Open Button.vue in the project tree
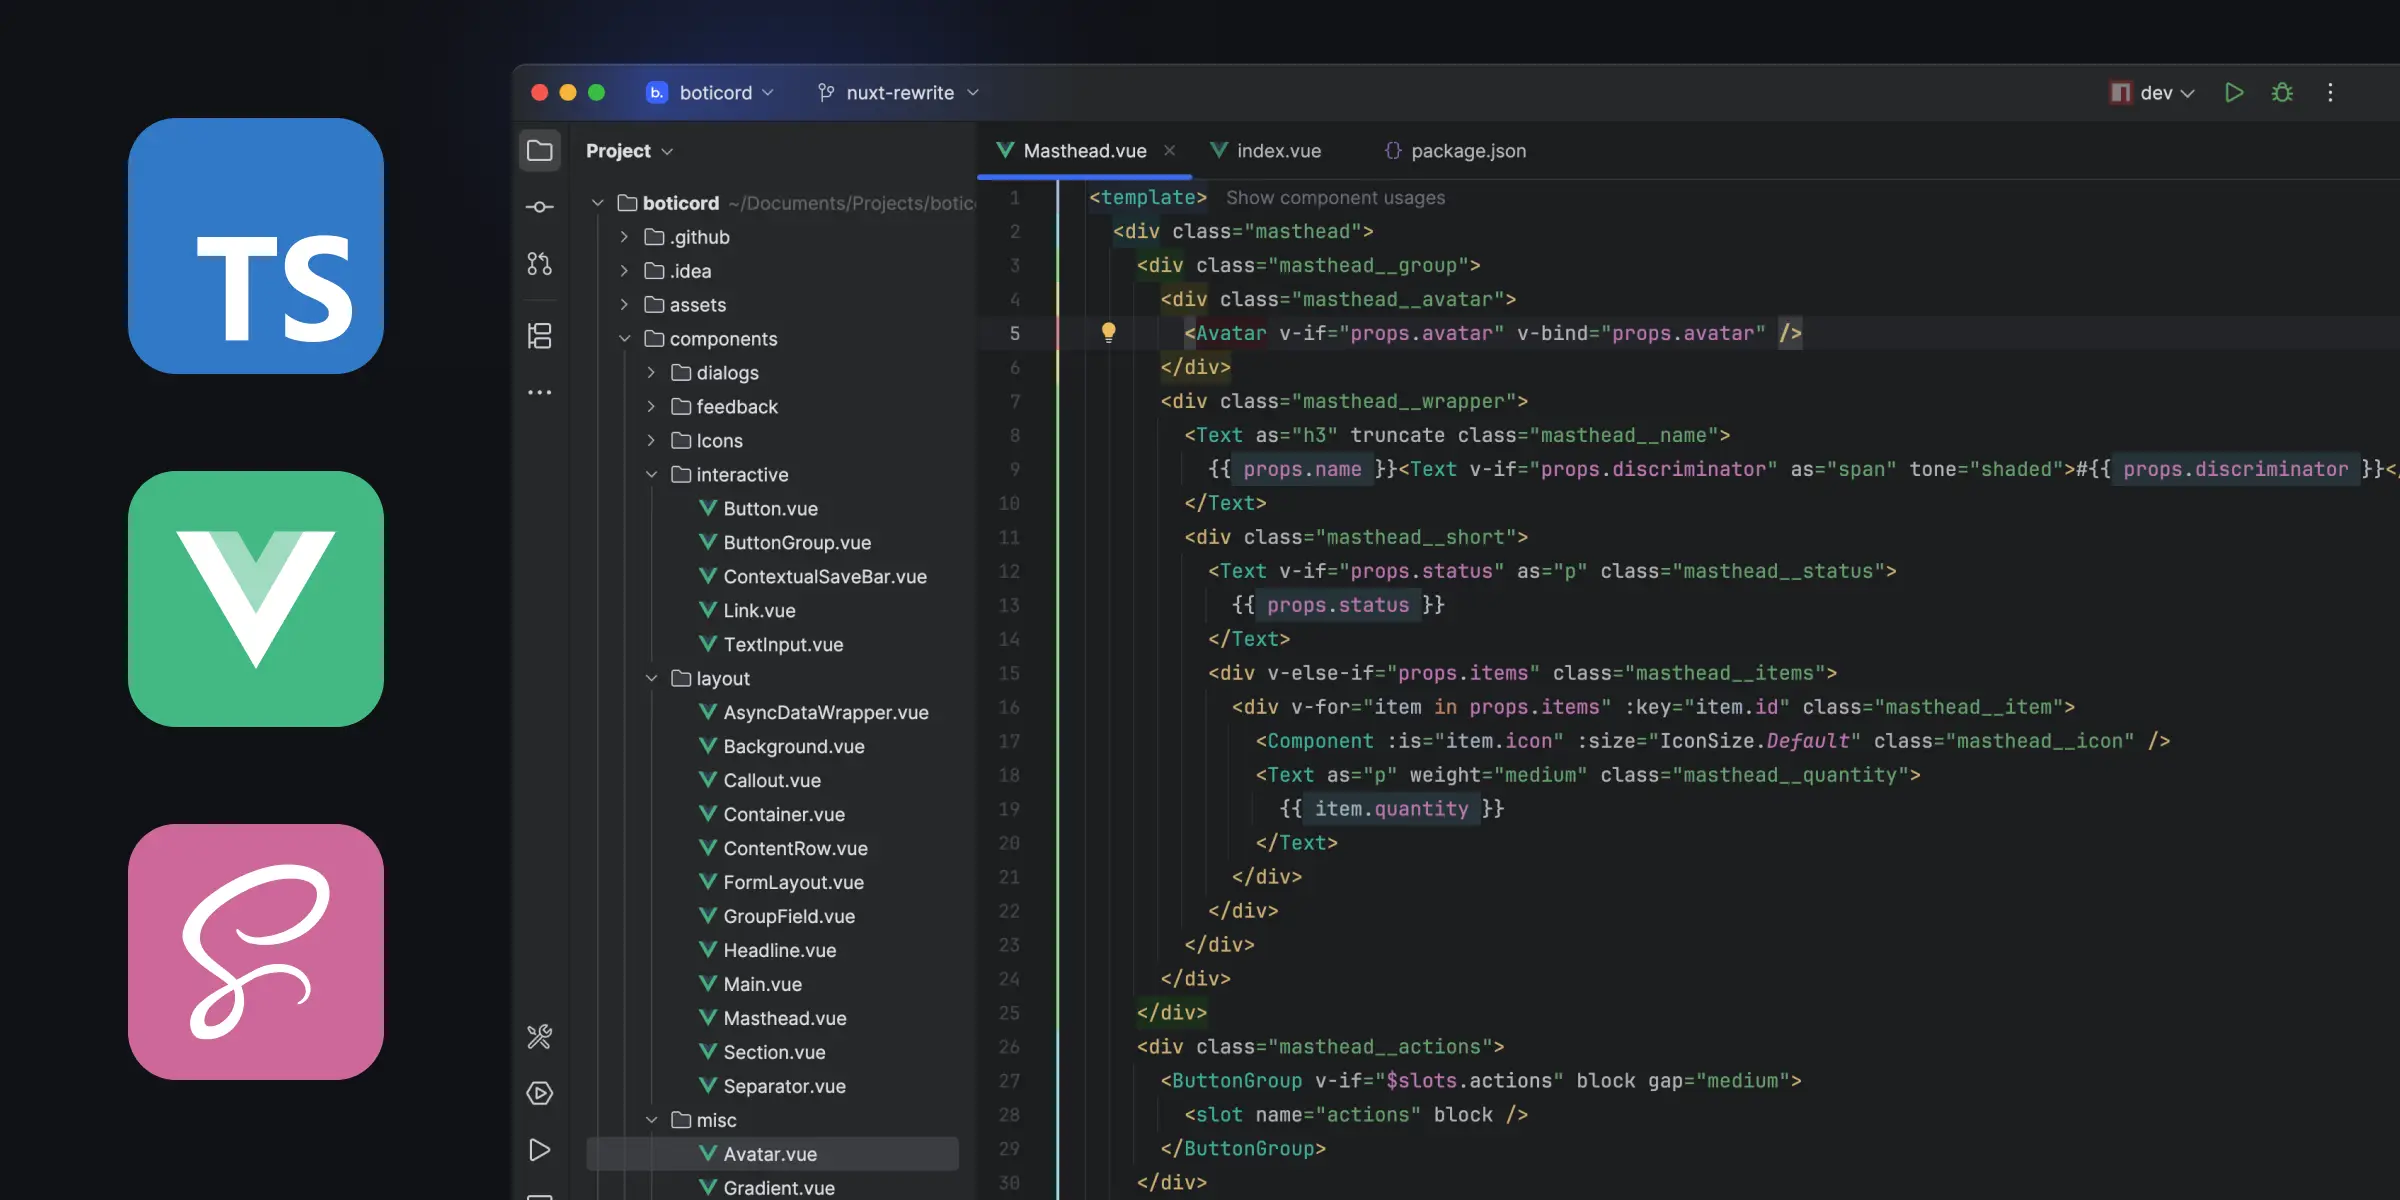The height and width of the screenshot is (1200, 2400). point(758,509)
